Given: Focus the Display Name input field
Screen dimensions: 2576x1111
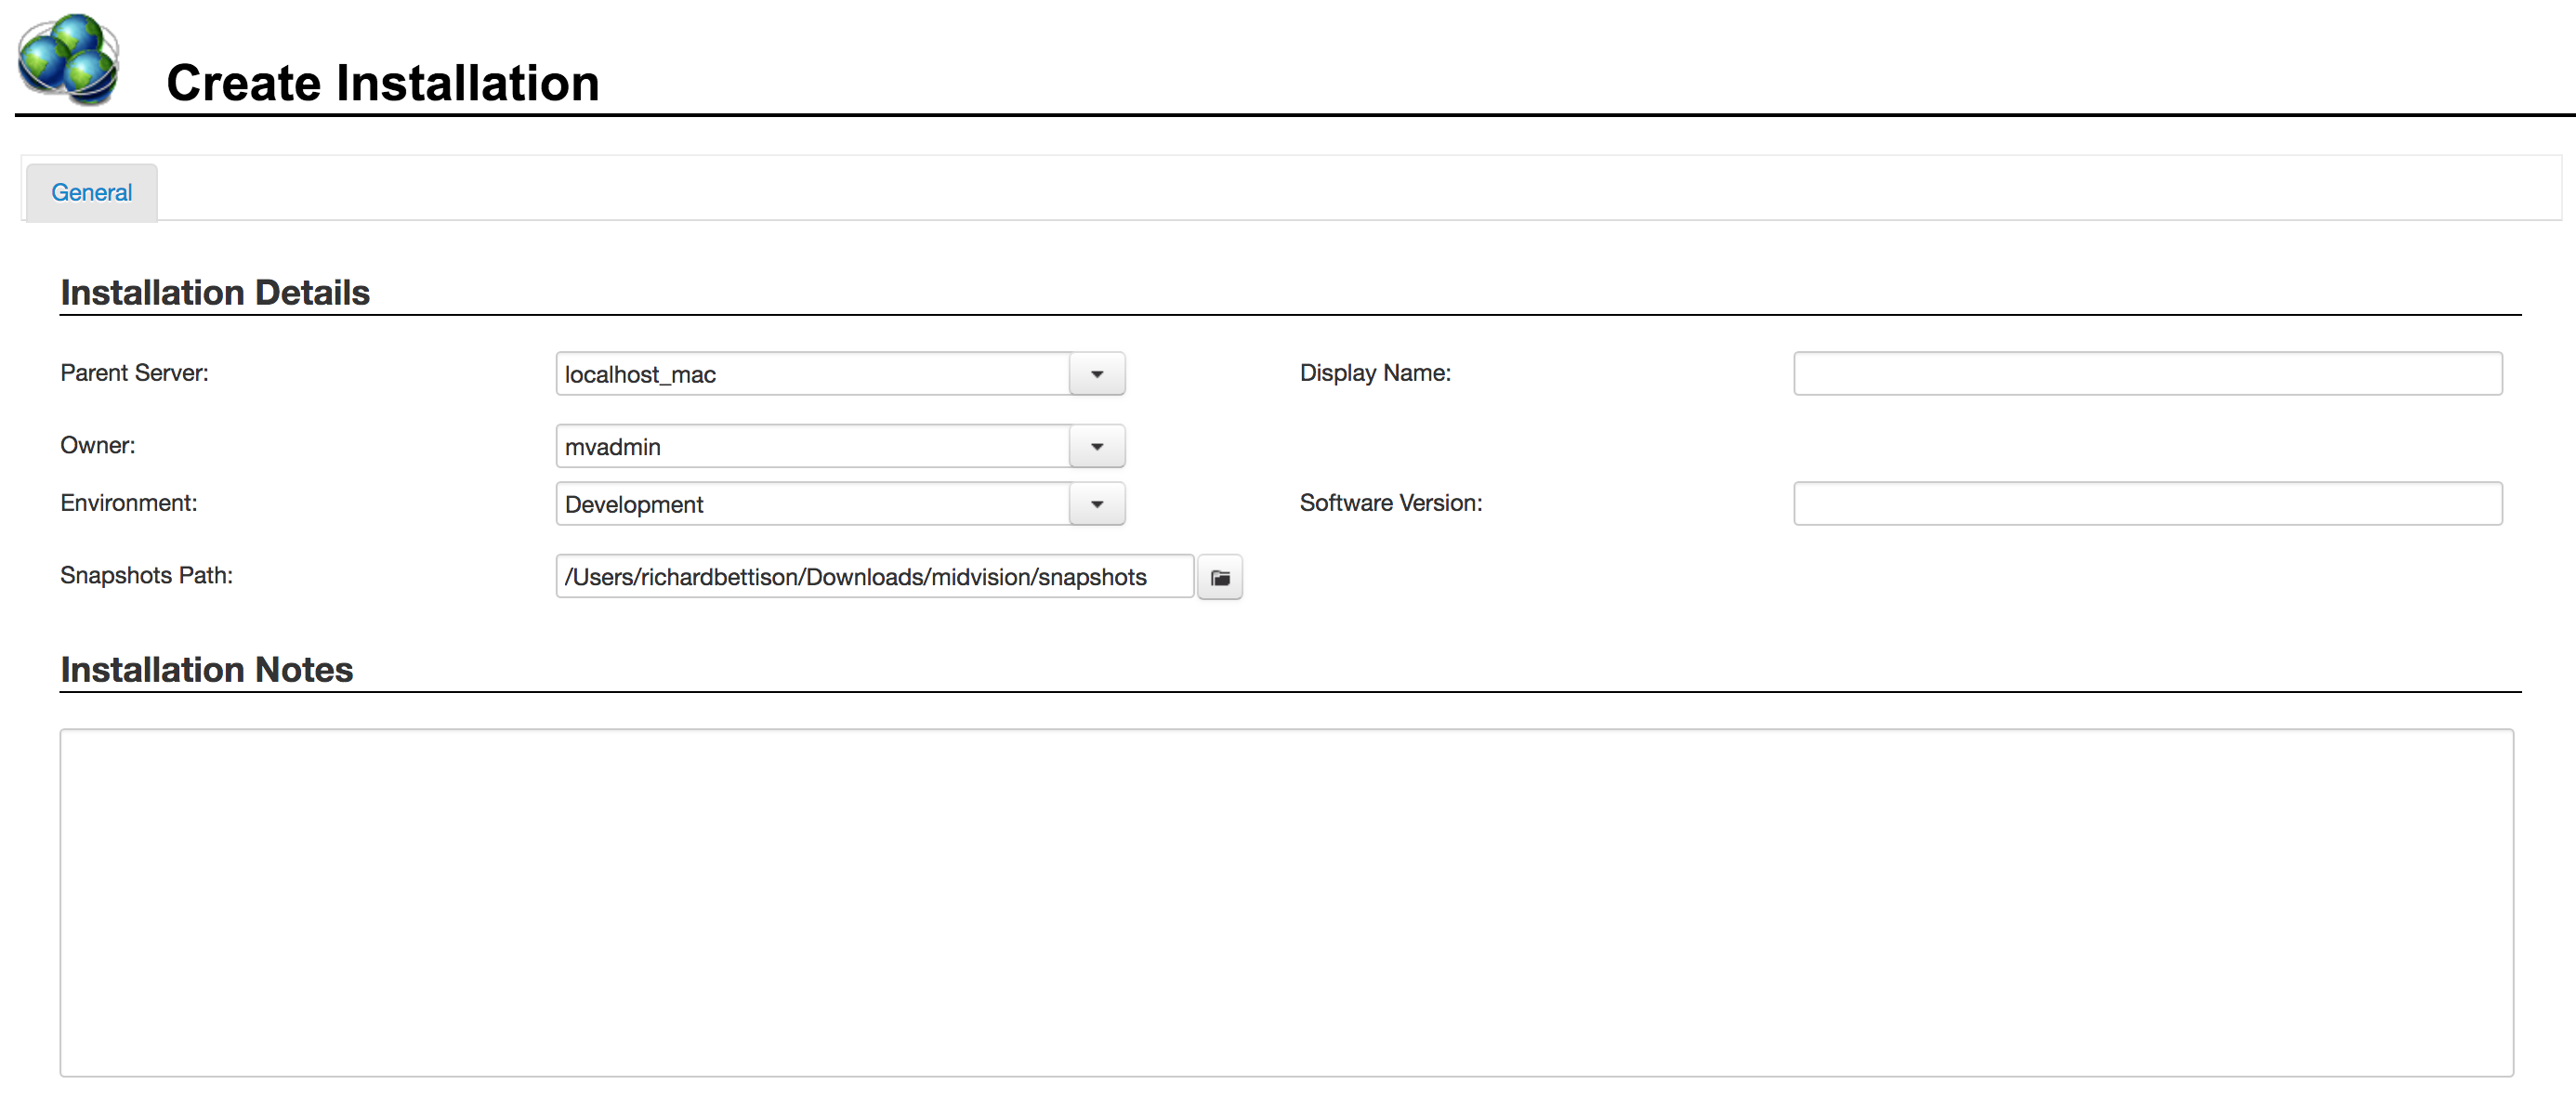Looking at the screenshot, I should coord(2148,373).
